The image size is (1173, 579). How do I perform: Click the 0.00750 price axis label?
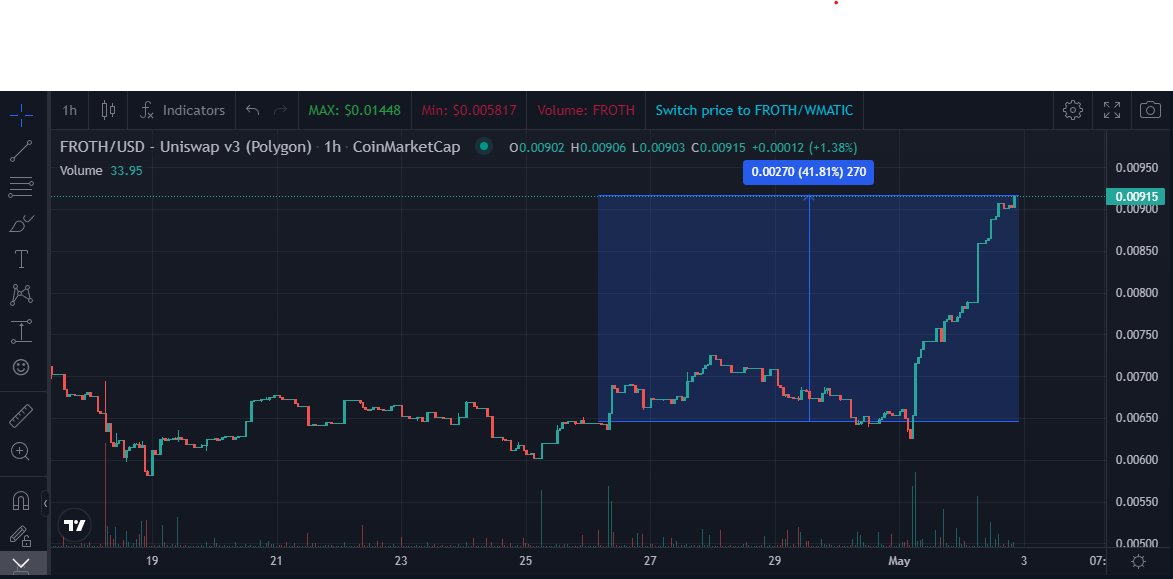(1136, 334)
